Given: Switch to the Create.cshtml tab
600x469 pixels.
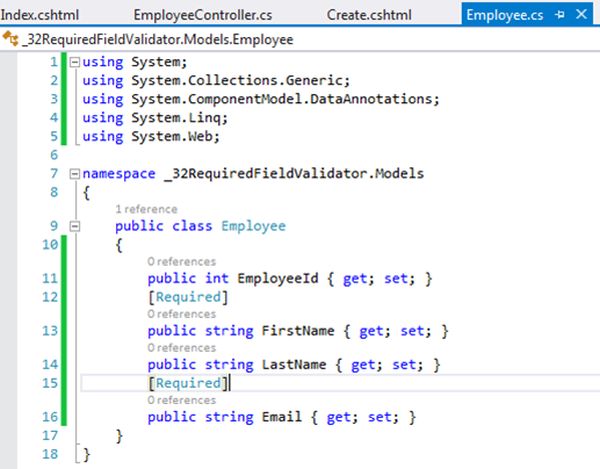Looking at the screenshot, I should coord(369,15).
